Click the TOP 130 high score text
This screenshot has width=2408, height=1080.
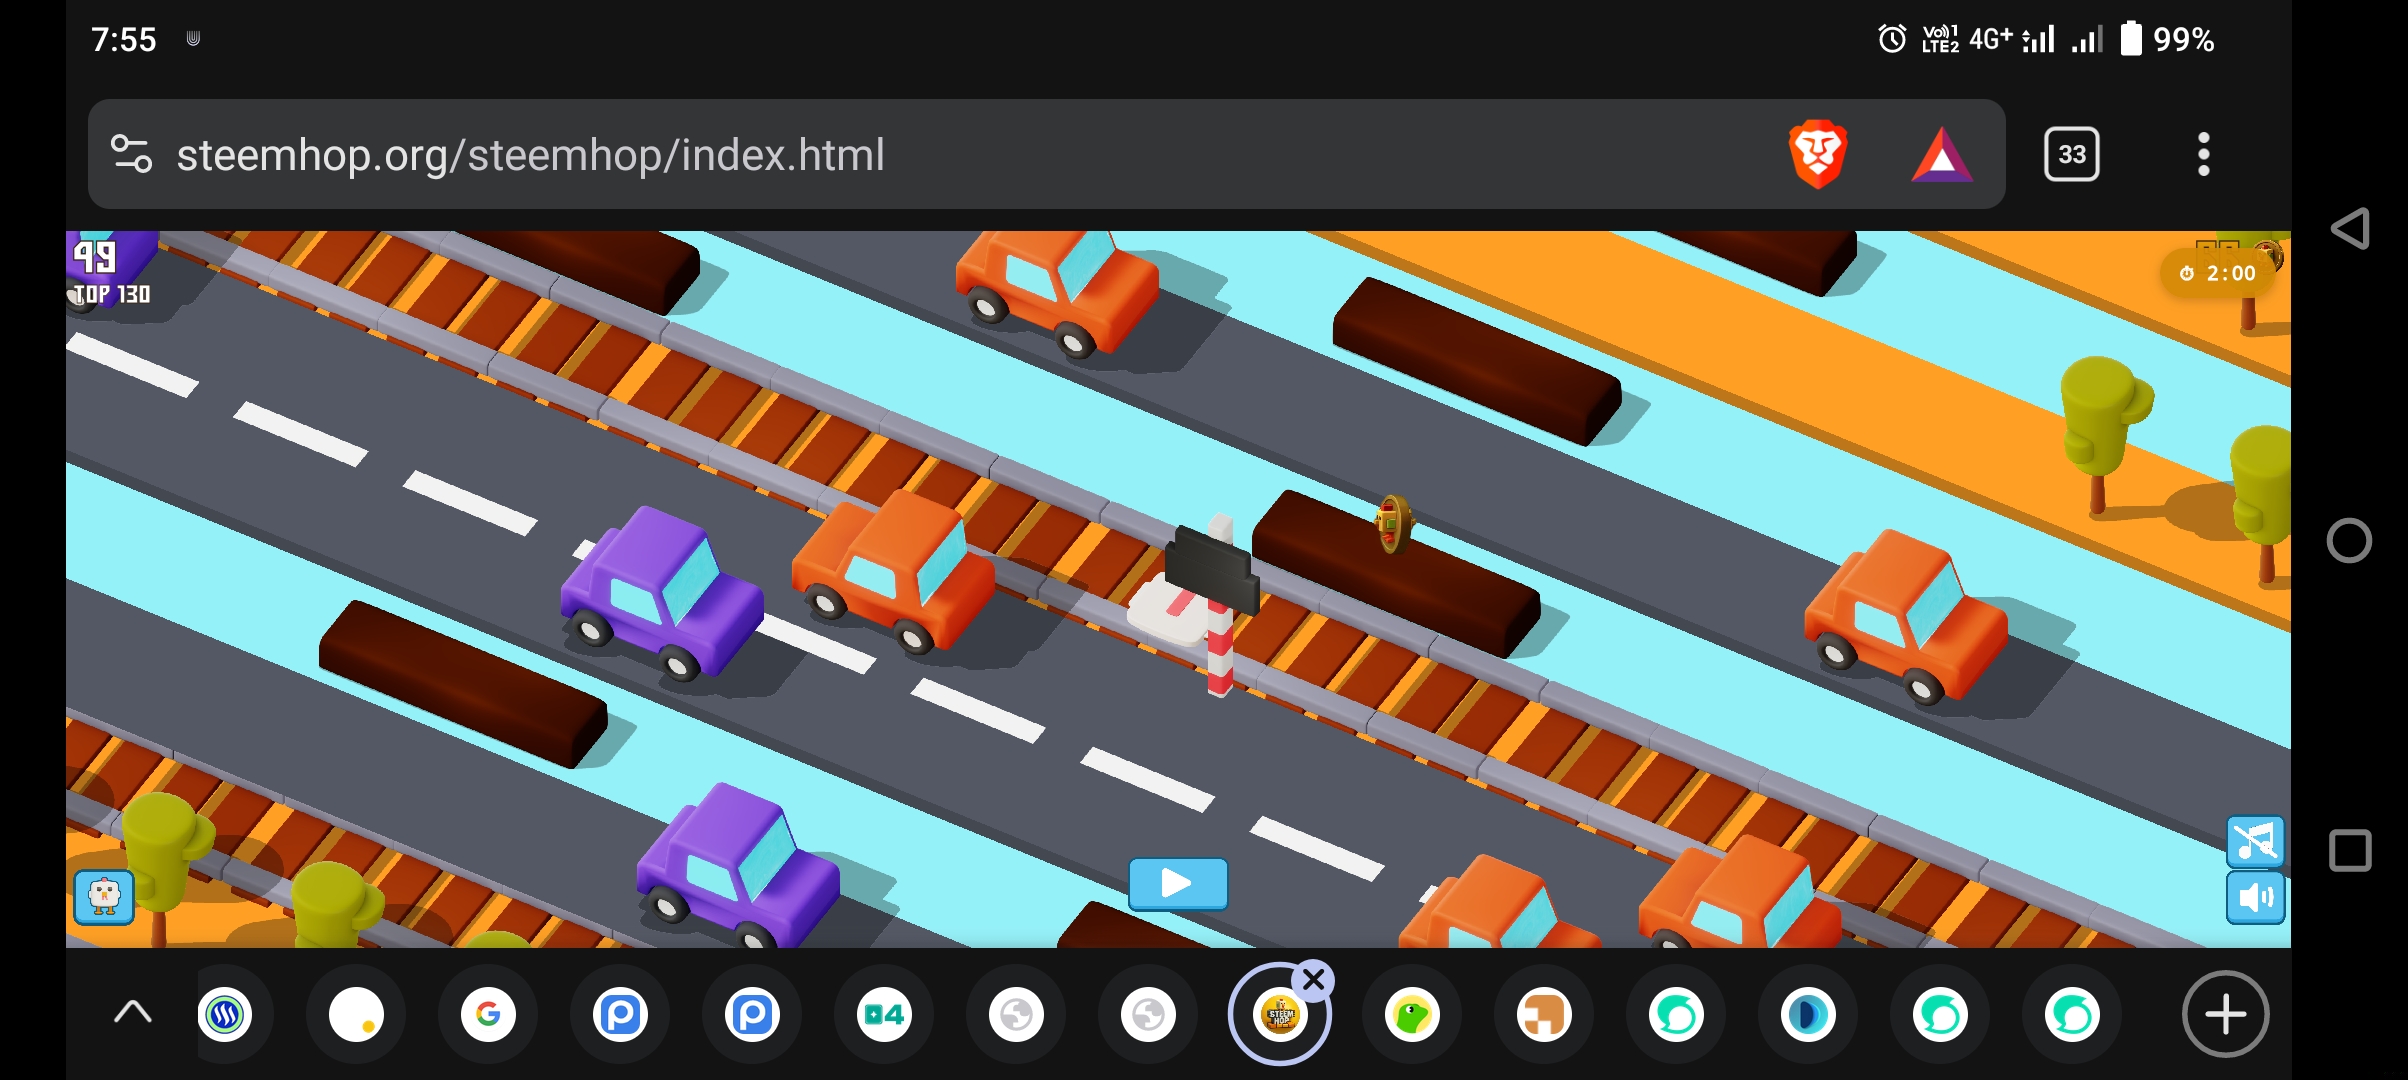(112, 294)
